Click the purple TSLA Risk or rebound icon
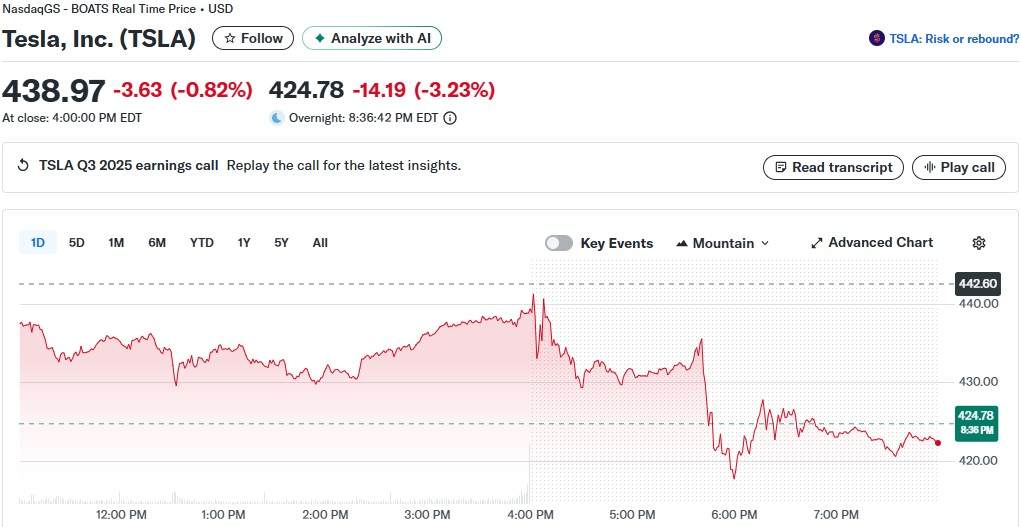The height and width of the screenshot is (527, 1021). (x=877, y=39)
